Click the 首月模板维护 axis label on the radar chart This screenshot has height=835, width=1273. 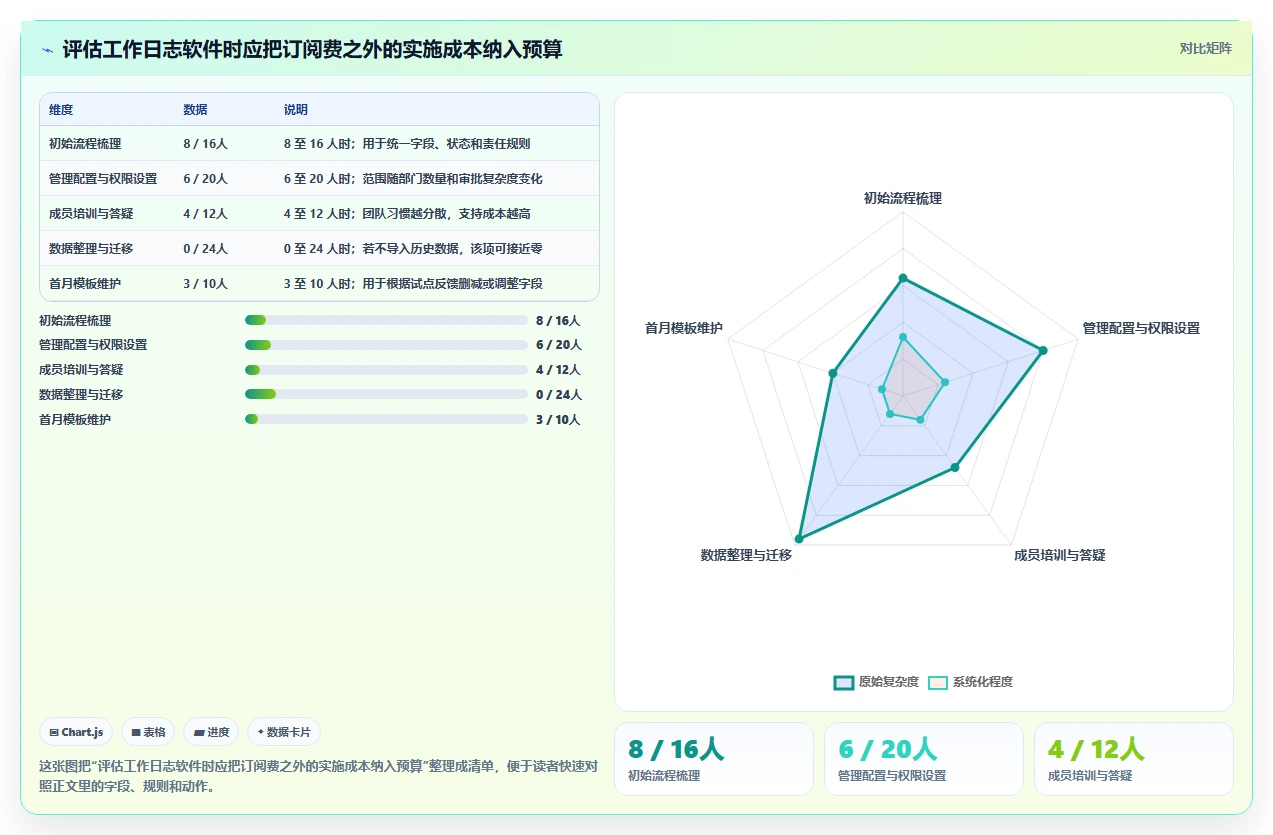[x=684, y=328]
